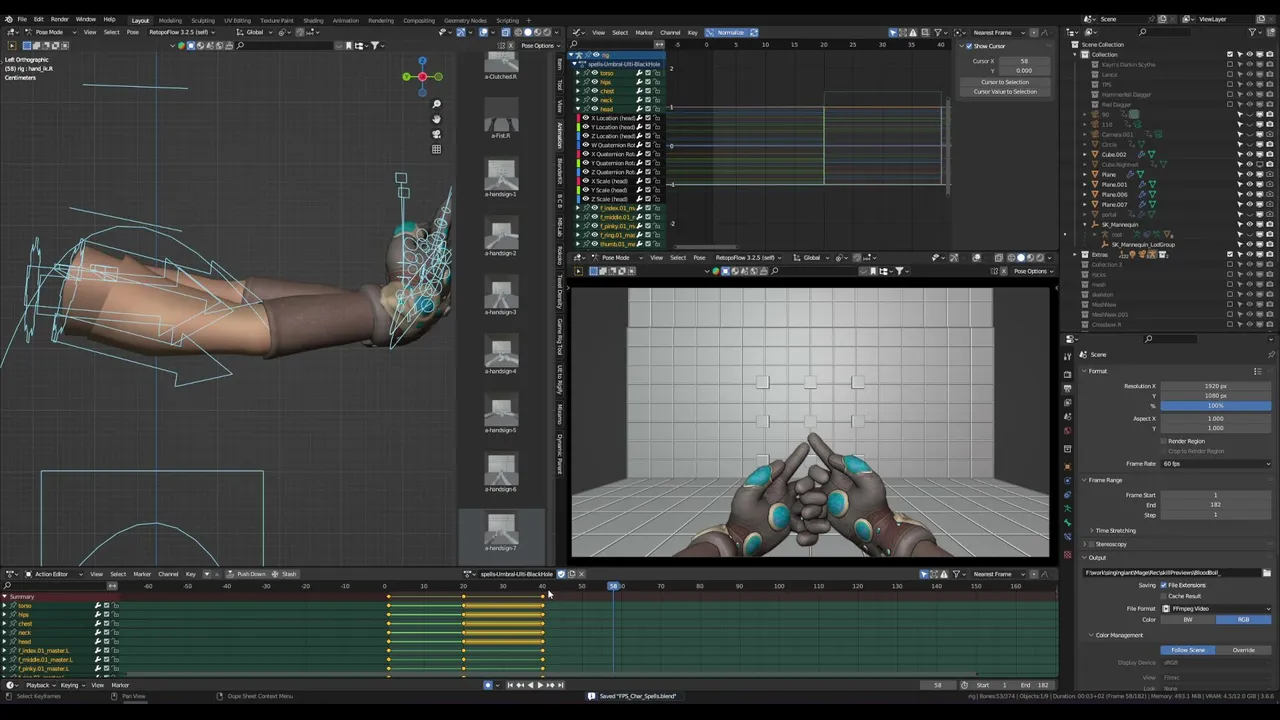The width and height of the screenshot is (1280, 720).
Task: Open the File menu
Action: click(x=22, y=19)
